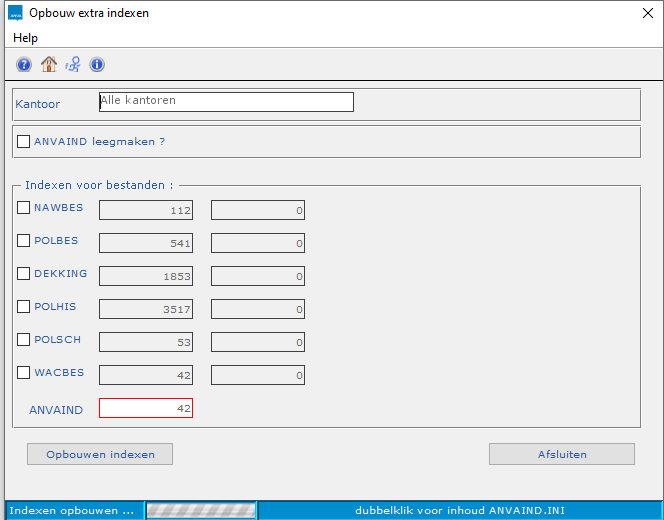Screen dimensions: 664x520
Task: Enable the ANVAIND leegmaken checkbox
Action: pos(24,142)
